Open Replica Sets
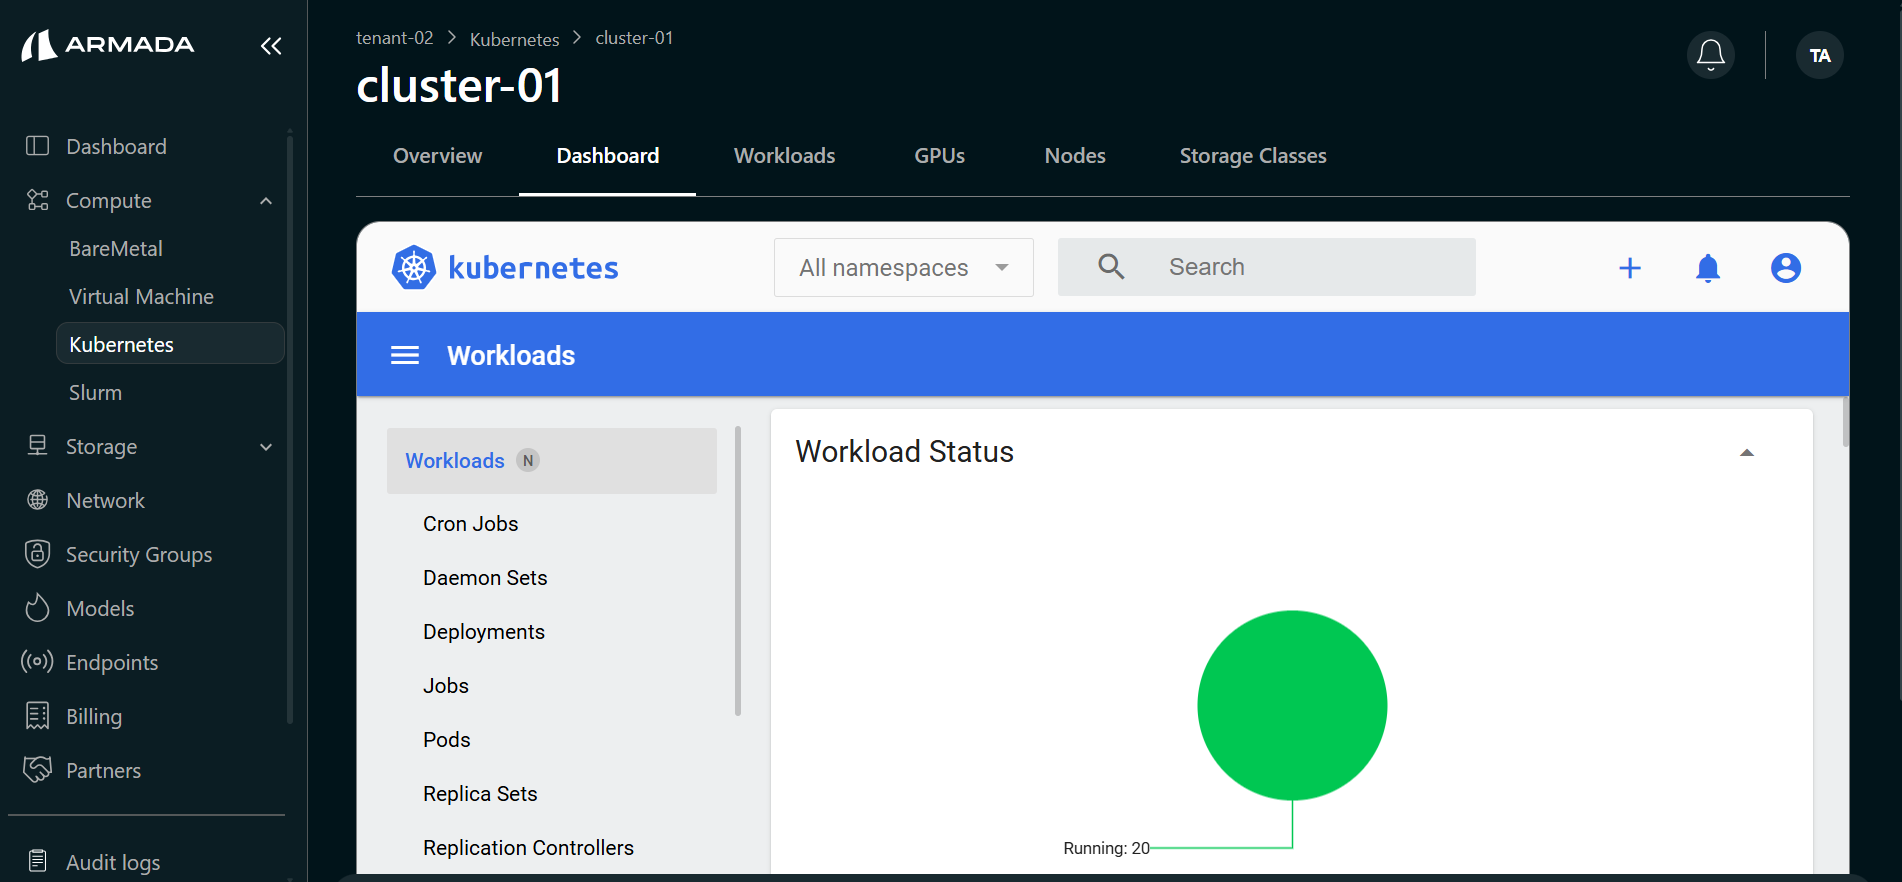The width and height of the screenshot is (1902, 882). [x=480, y=794]
